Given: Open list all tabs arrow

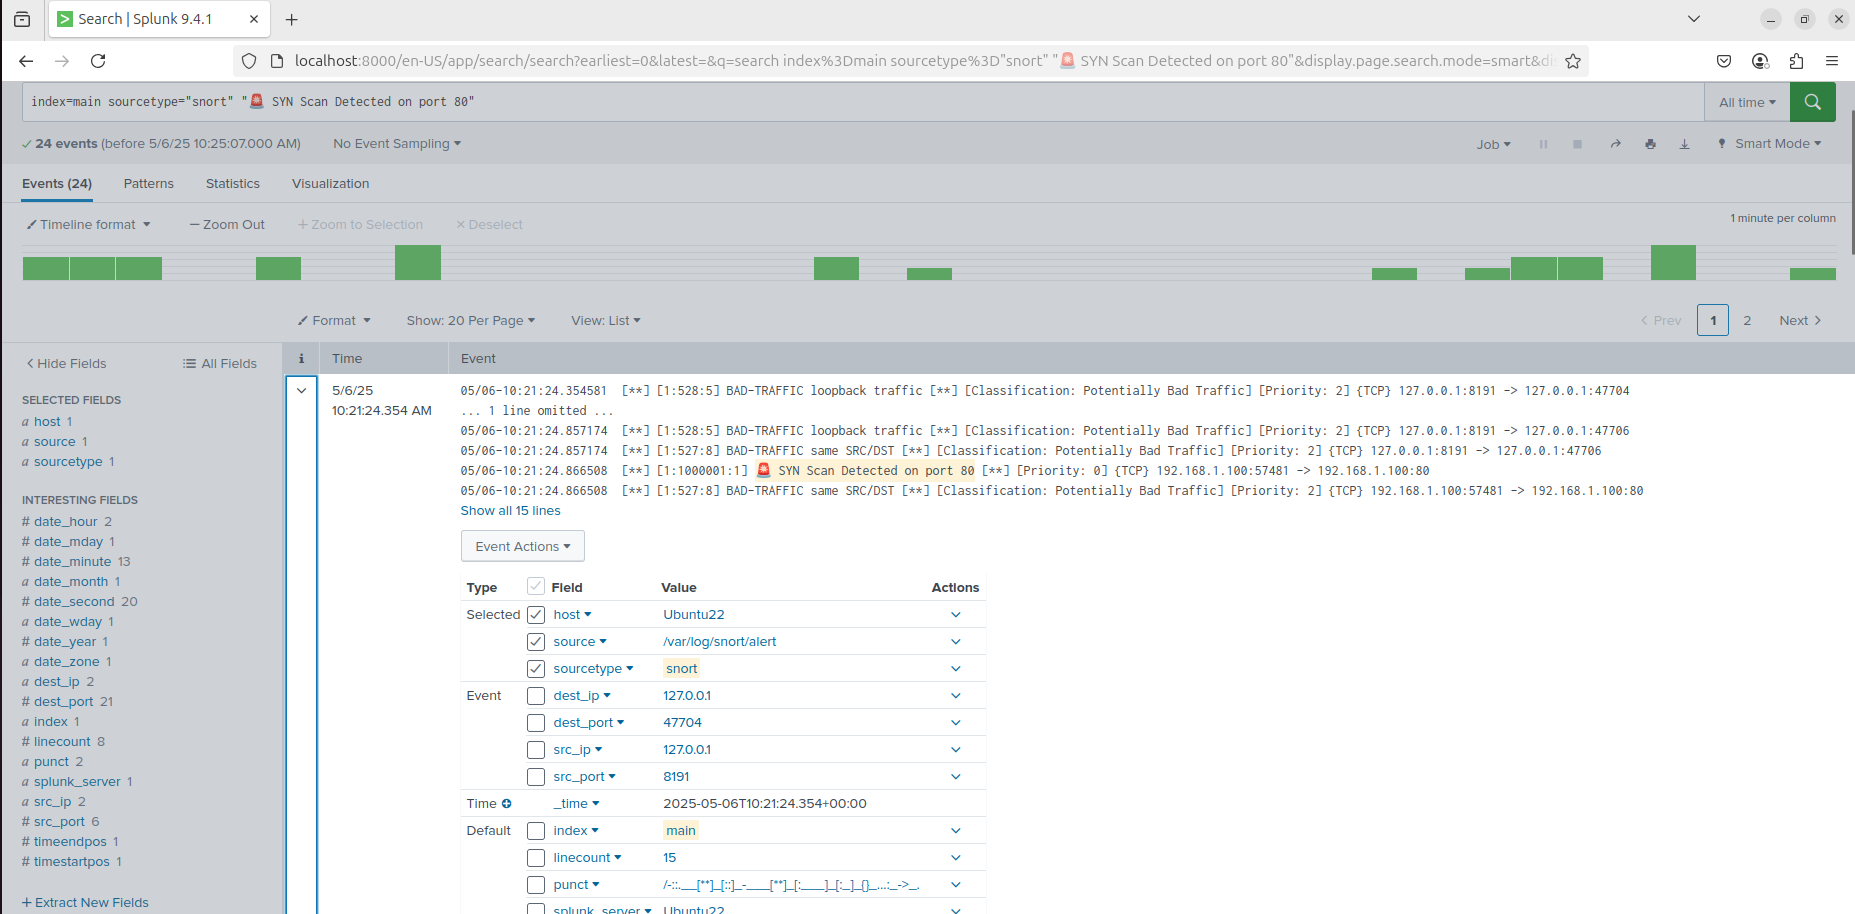Looking at the screenshot, I should click(x=1694, y=19).
